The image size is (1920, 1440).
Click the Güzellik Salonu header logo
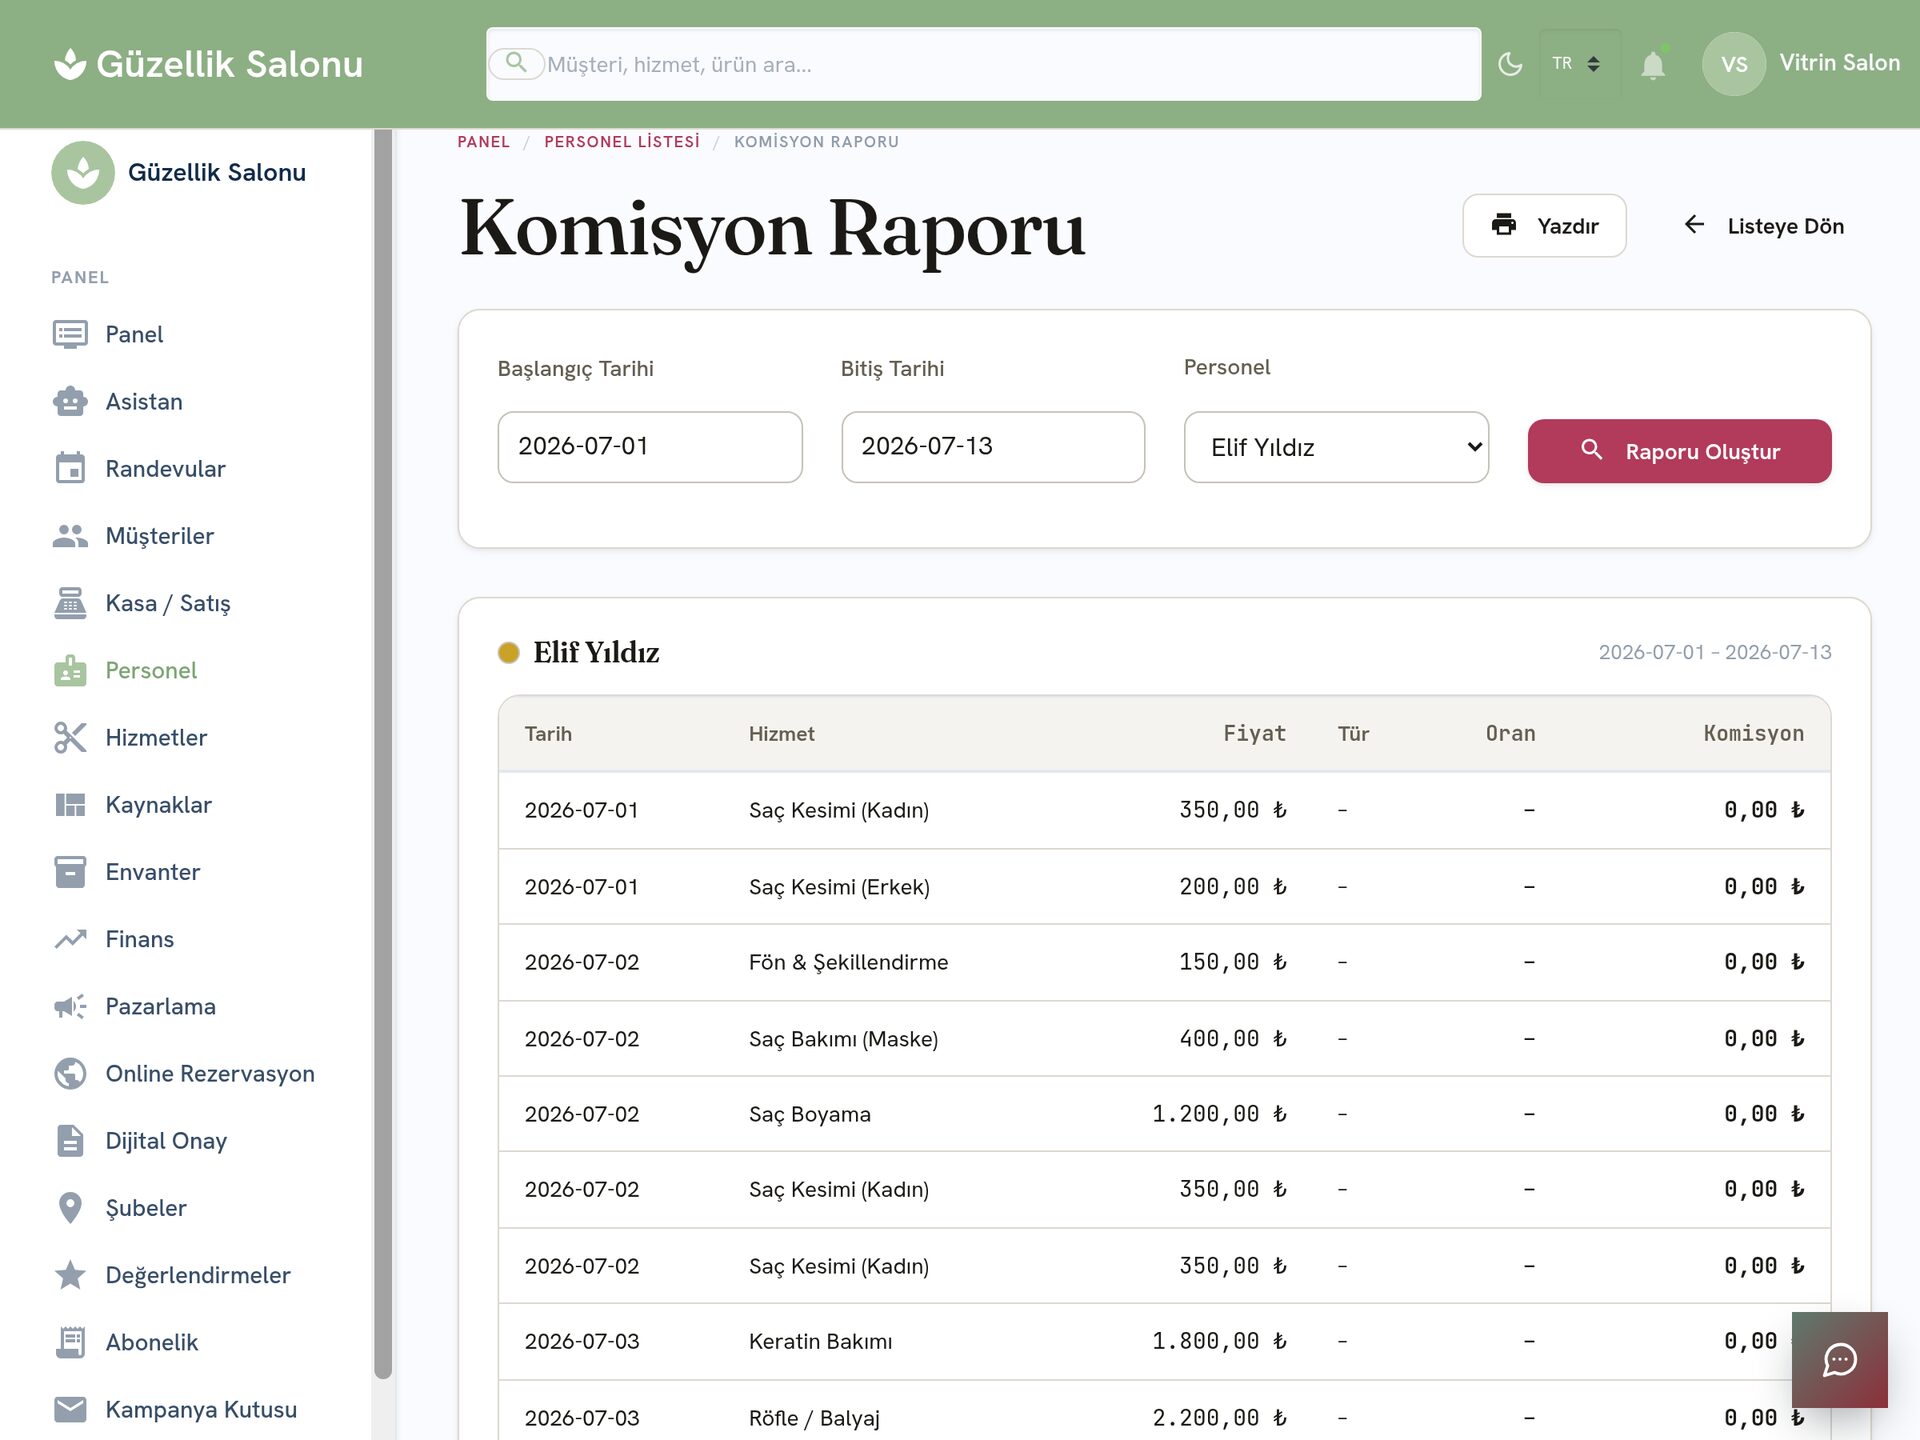pos(208,64)
